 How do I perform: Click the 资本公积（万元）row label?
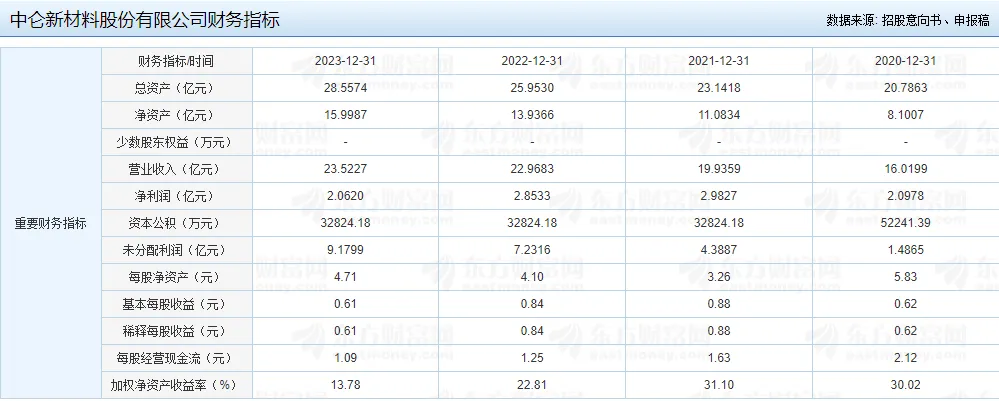pyautogui.click(x=176, y=223)
